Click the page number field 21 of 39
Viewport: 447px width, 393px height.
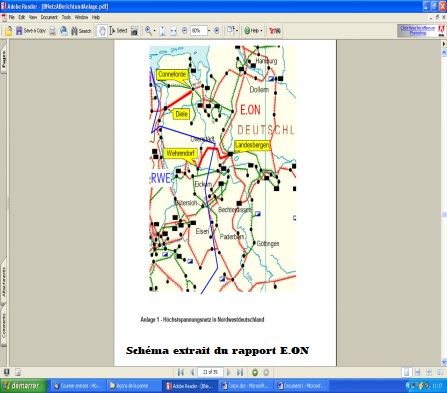tap(210, 372)
